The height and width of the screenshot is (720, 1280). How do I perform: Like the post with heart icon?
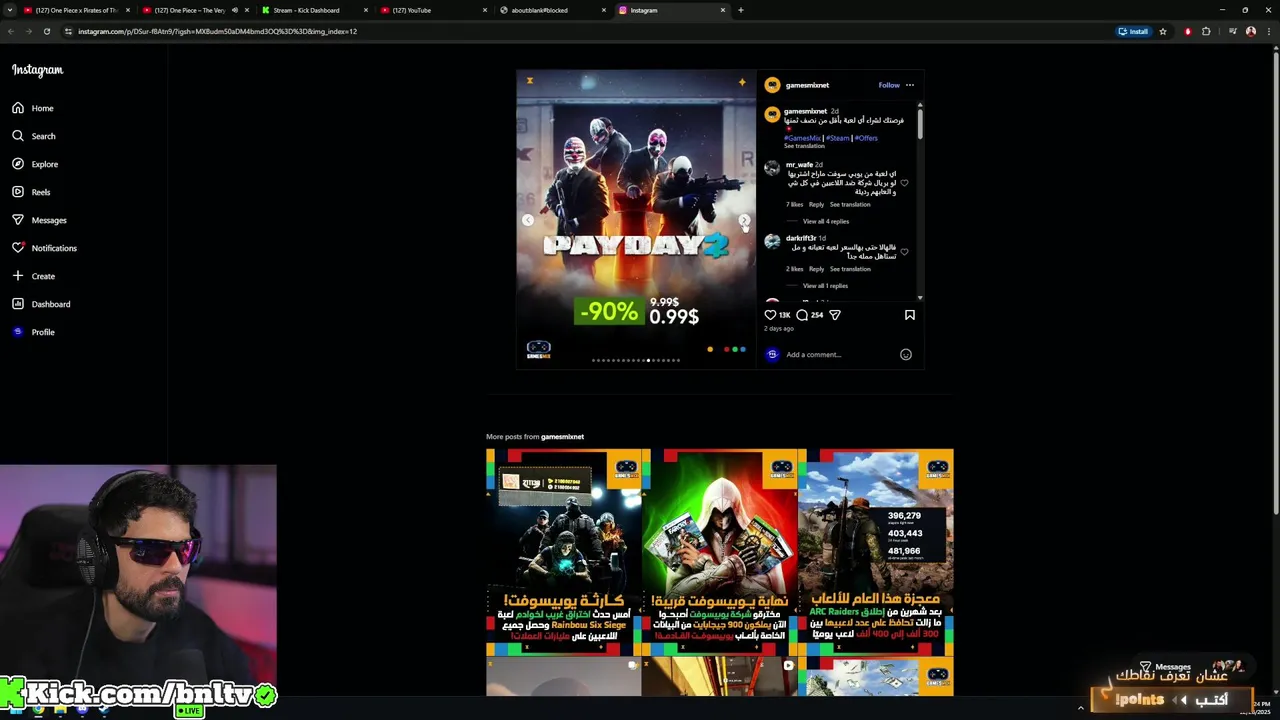pos(771,315)
